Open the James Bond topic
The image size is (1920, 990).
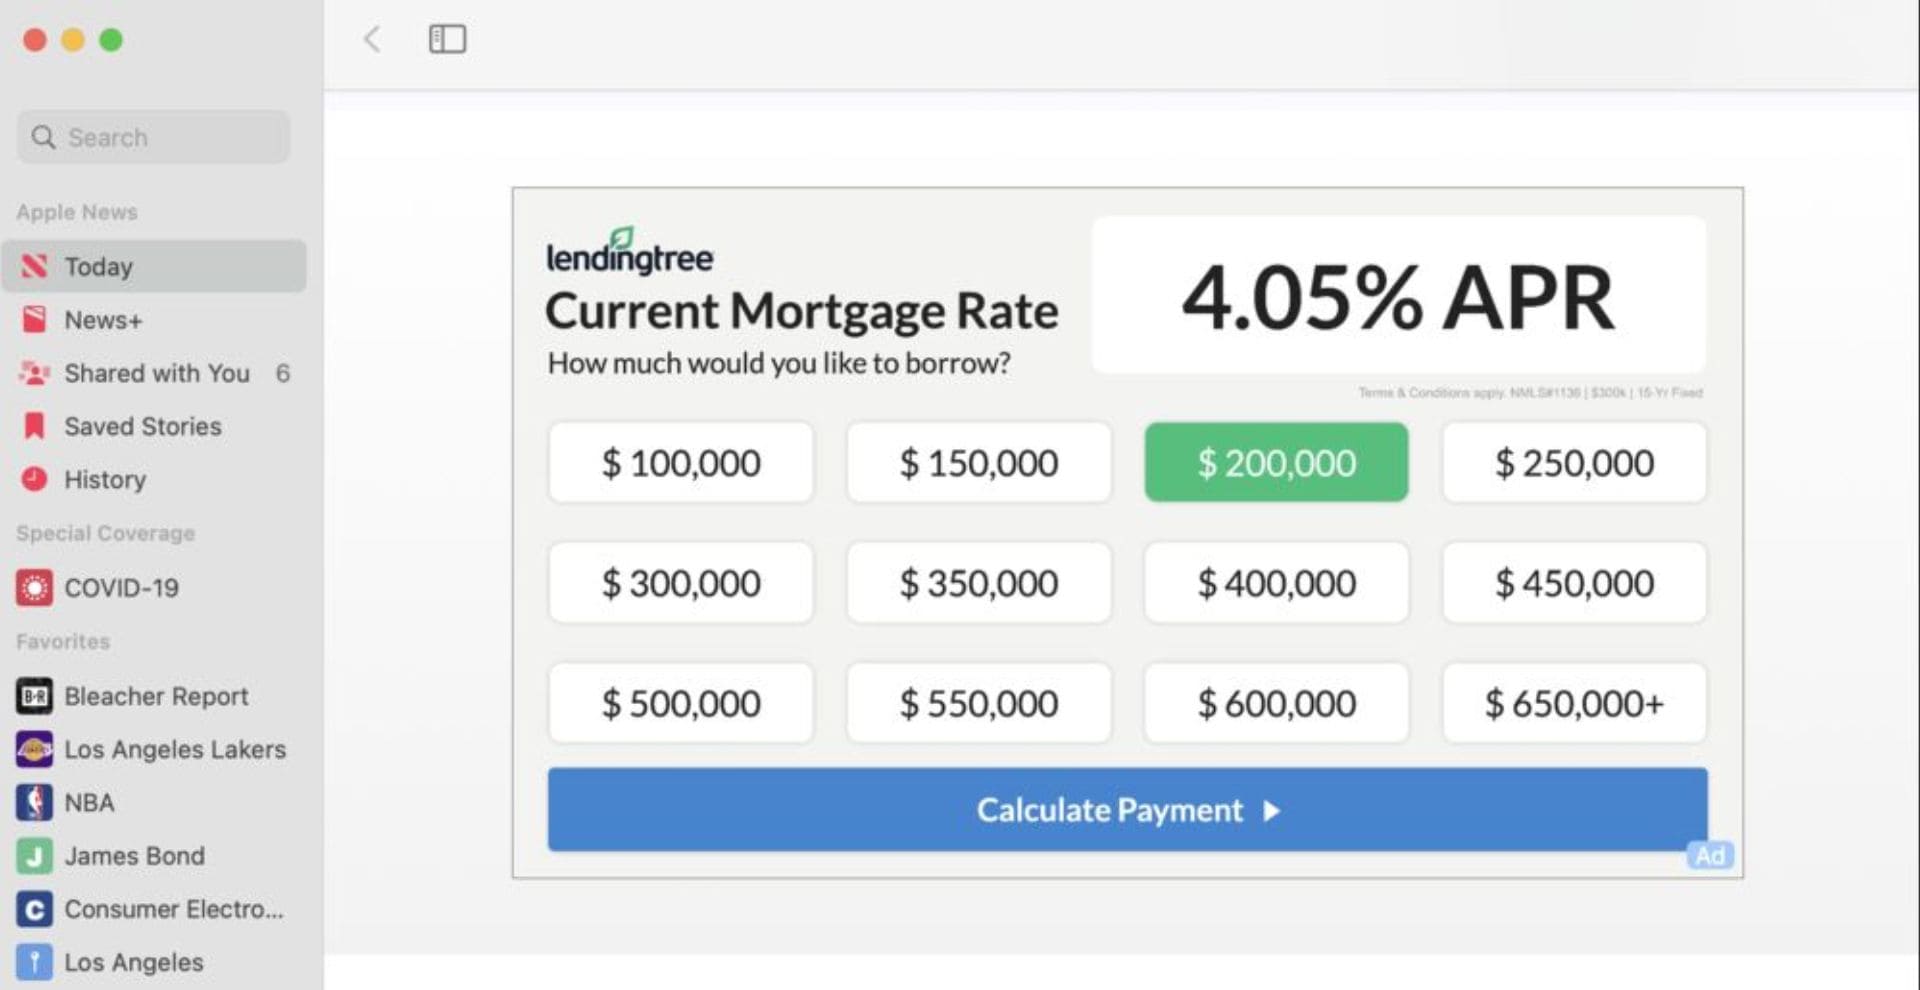(x=134, y=856)
